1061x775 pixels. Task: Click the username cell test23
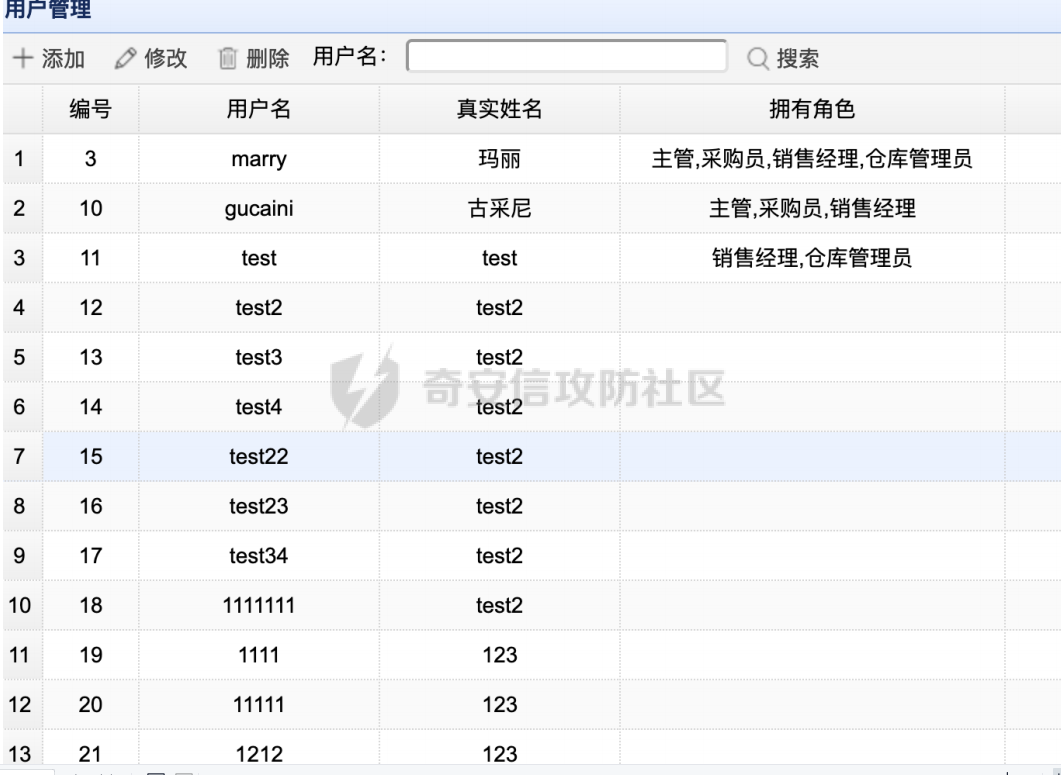pyautogui.click(x=259, y=506)
